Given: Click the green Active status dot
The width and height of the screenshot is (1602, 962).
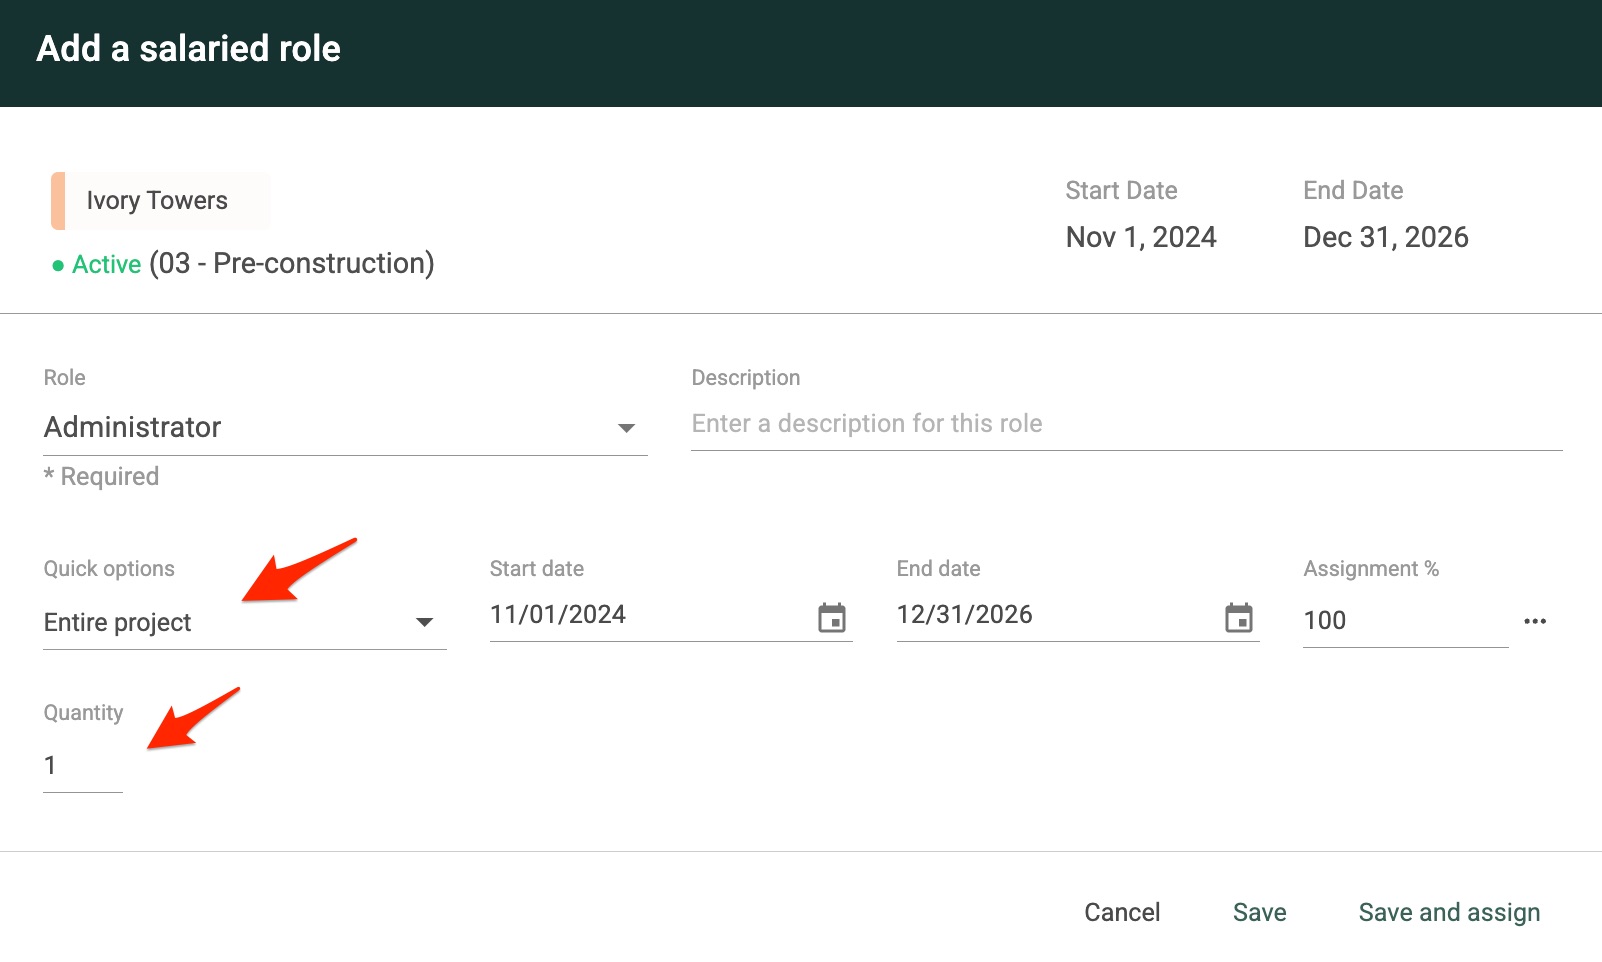Looking at the screenshot, I should 58,265.
